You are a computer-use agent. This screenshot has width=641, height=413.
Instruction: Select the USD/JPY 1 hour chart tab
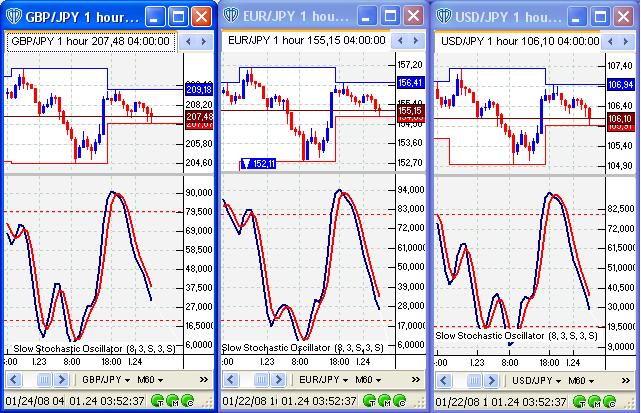[x=520, y=41]
